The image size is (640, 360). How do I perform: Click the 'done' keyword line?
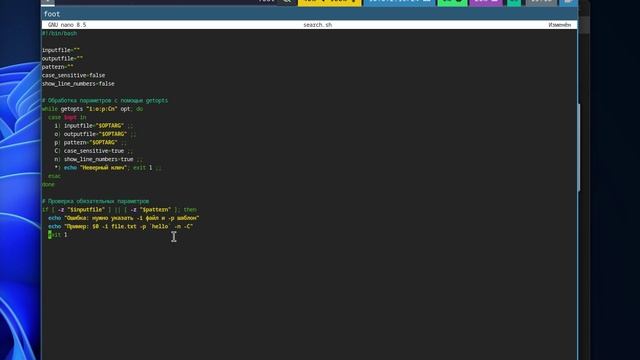click(x=48, y=184)
